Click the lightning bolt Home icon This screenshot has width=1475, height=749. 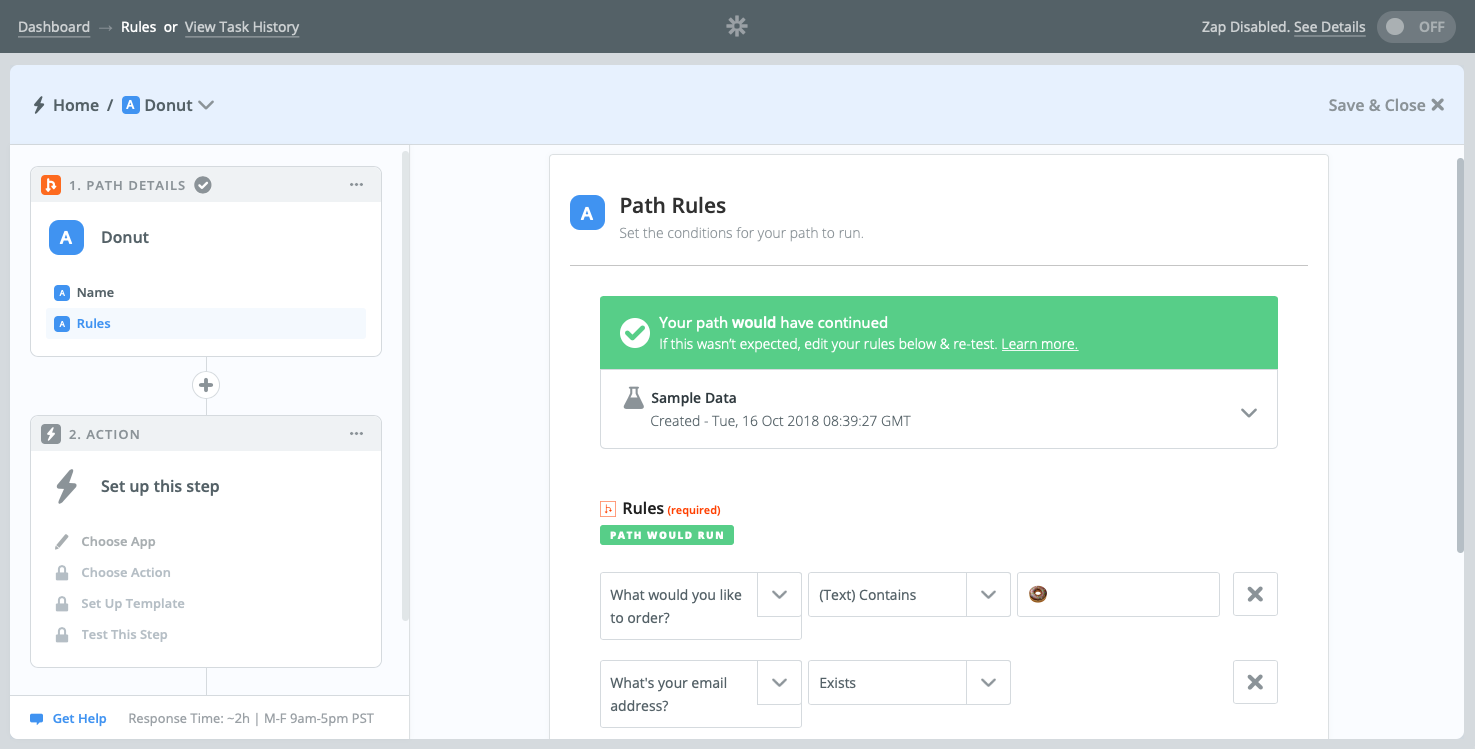(x=39, y=105)
